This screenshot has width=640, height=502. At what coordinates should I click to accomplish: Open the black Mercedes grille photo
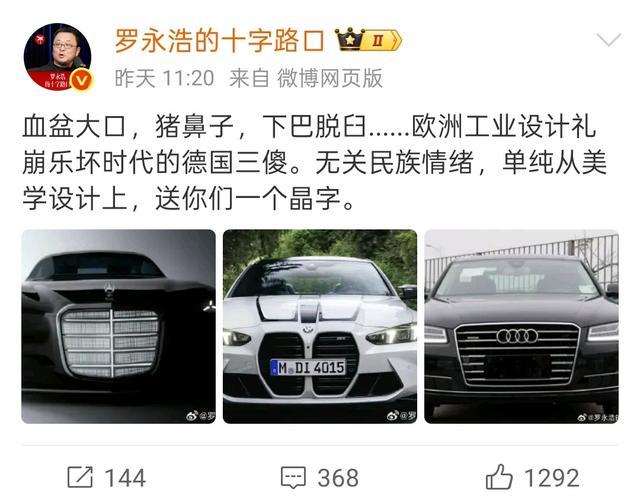coord(118,327)
